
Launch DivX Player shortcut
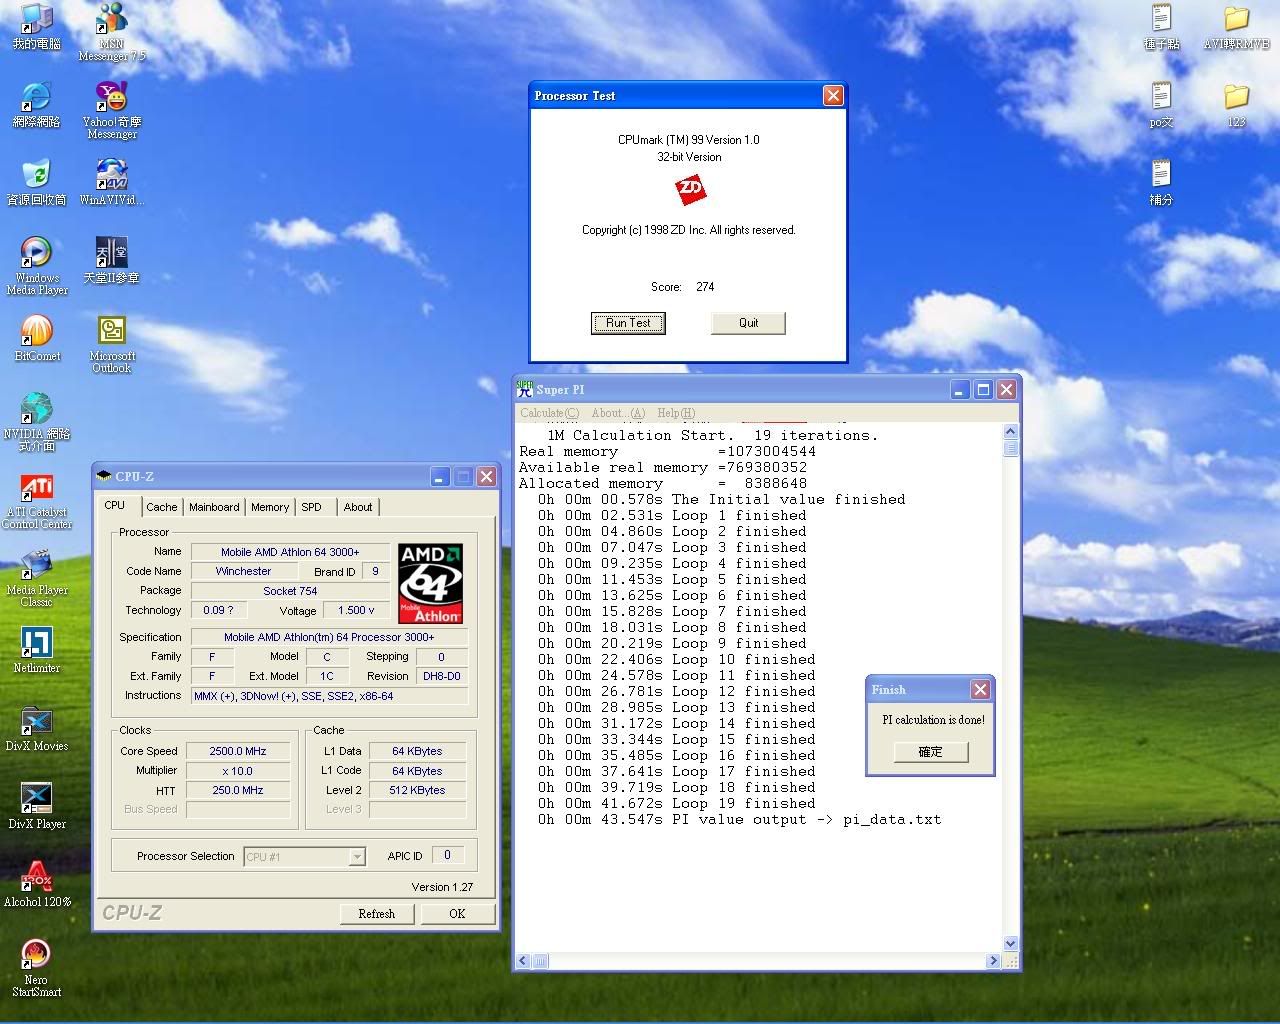click(36, 806)
